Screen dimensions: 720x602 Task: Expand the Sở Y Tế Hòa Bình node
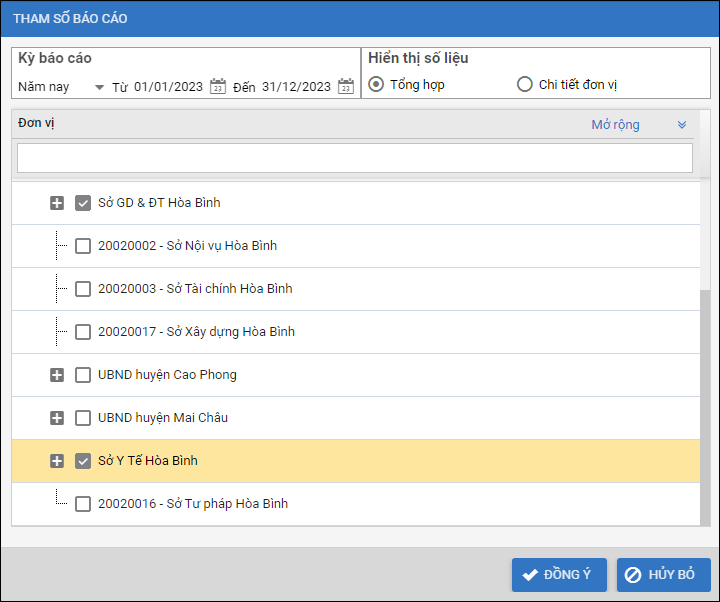(57, 461)
